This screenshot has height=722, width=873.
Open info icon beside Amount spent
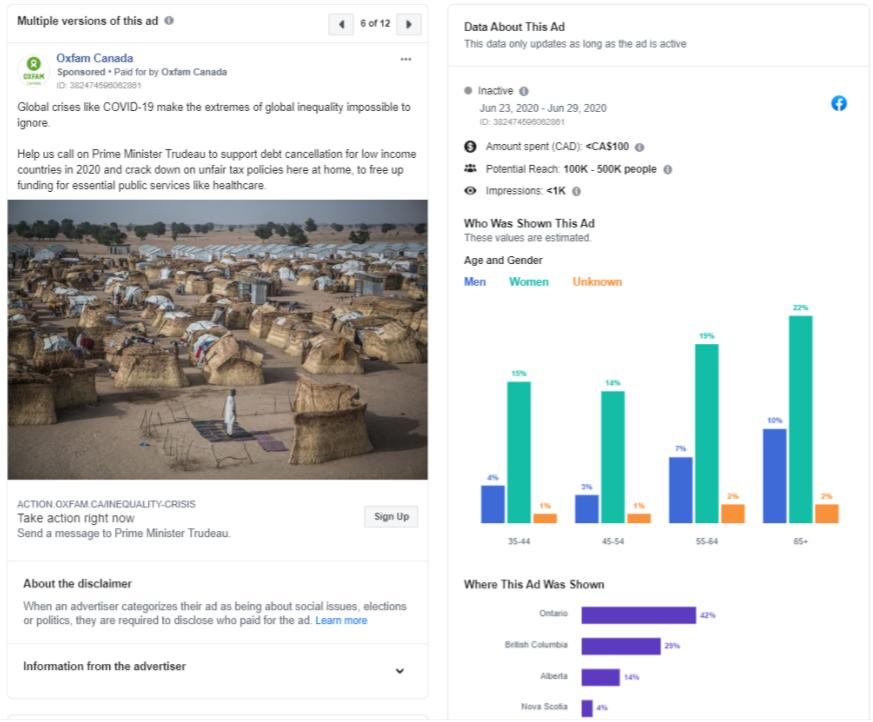point(639,147)
